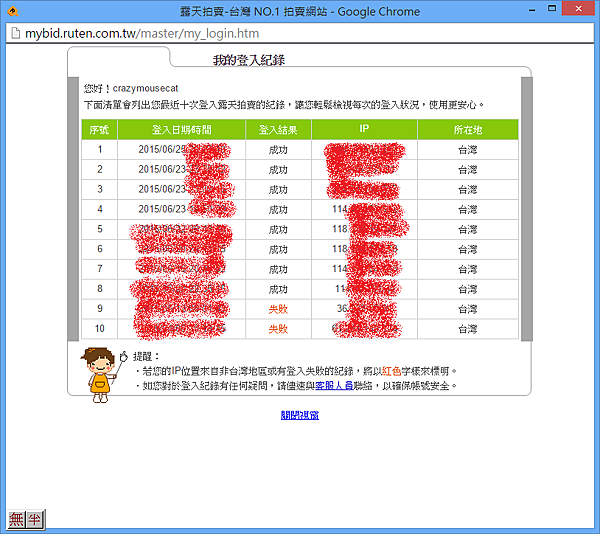This screenshot has width=600, height=534.
Task: Click the 登入結果 column header
Action: click(x=278, y=130)
